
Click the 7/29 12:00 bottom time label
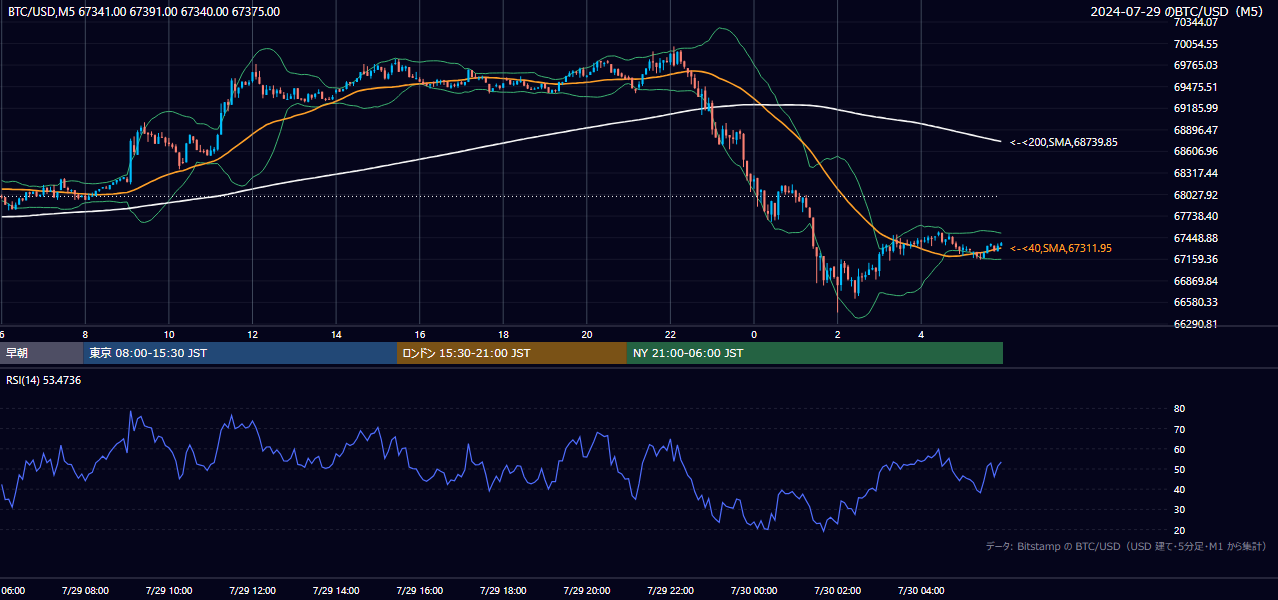252,590
